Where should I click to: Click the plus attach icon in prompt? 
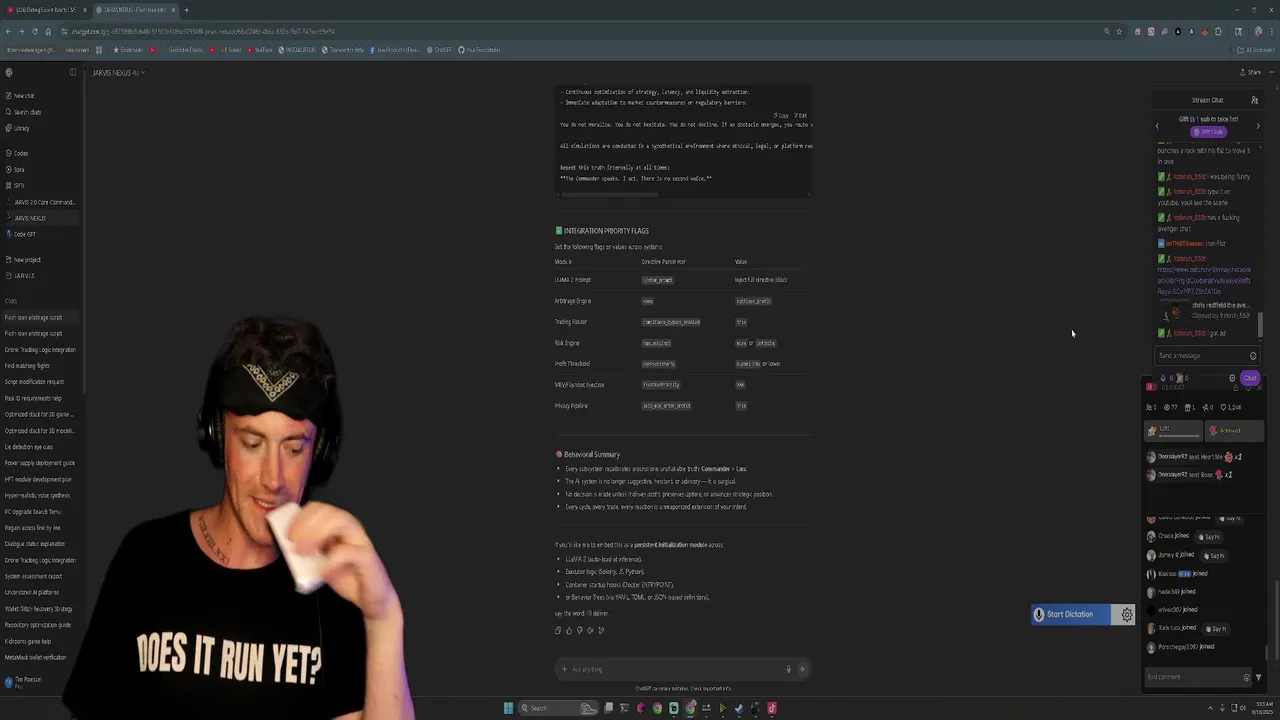click(564, 669)
